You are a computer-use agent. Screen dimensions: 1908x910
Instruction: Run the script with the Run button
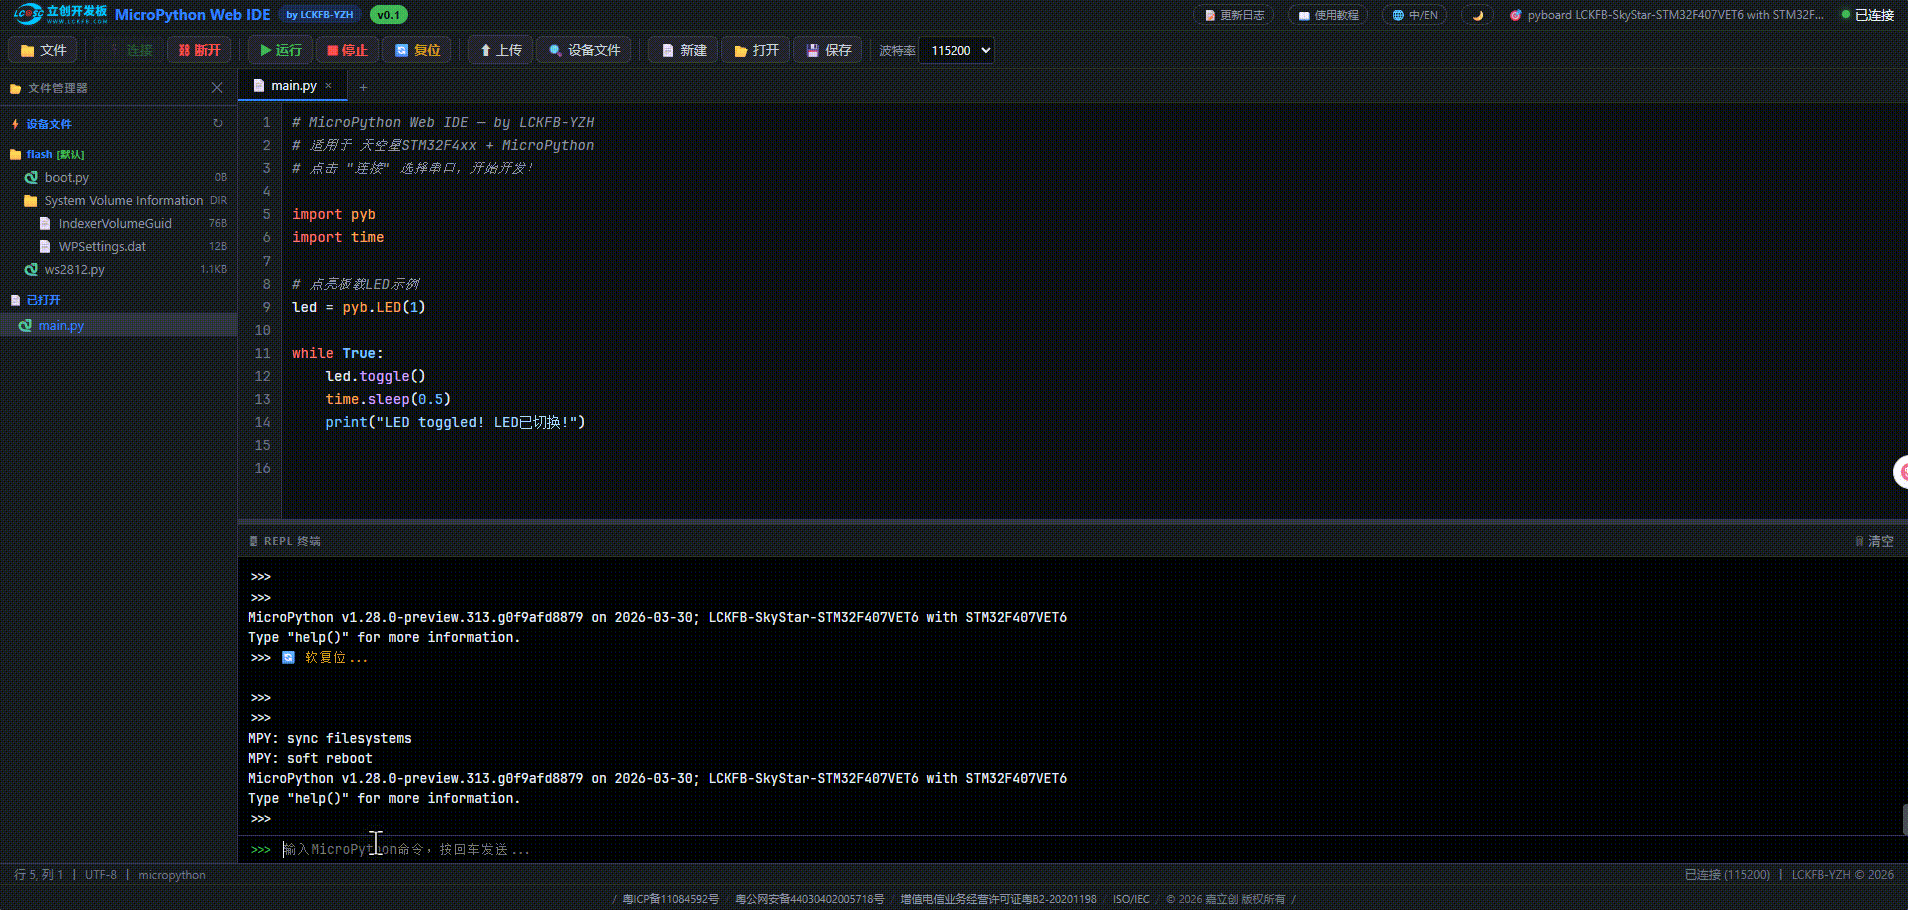point(280,50)
